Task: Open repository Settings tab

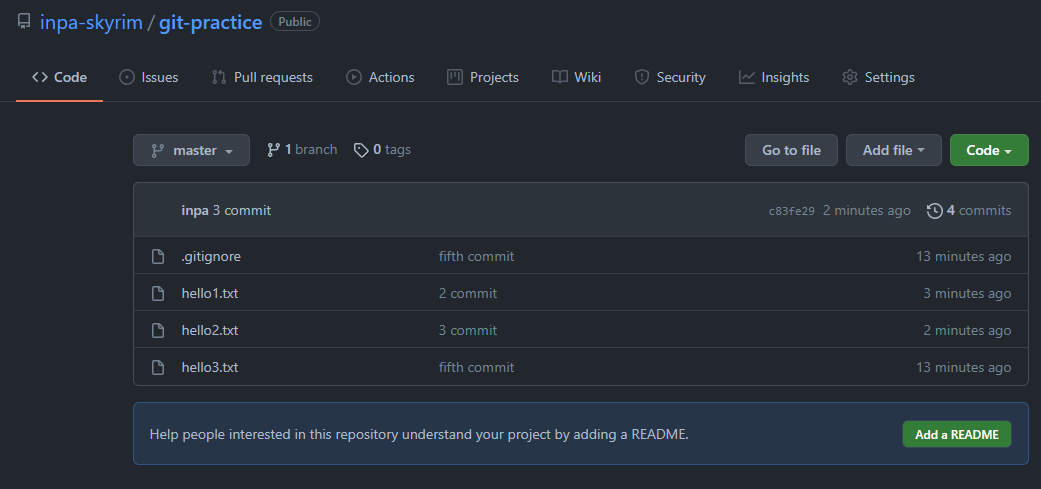Action: click(x=878, y=77)
